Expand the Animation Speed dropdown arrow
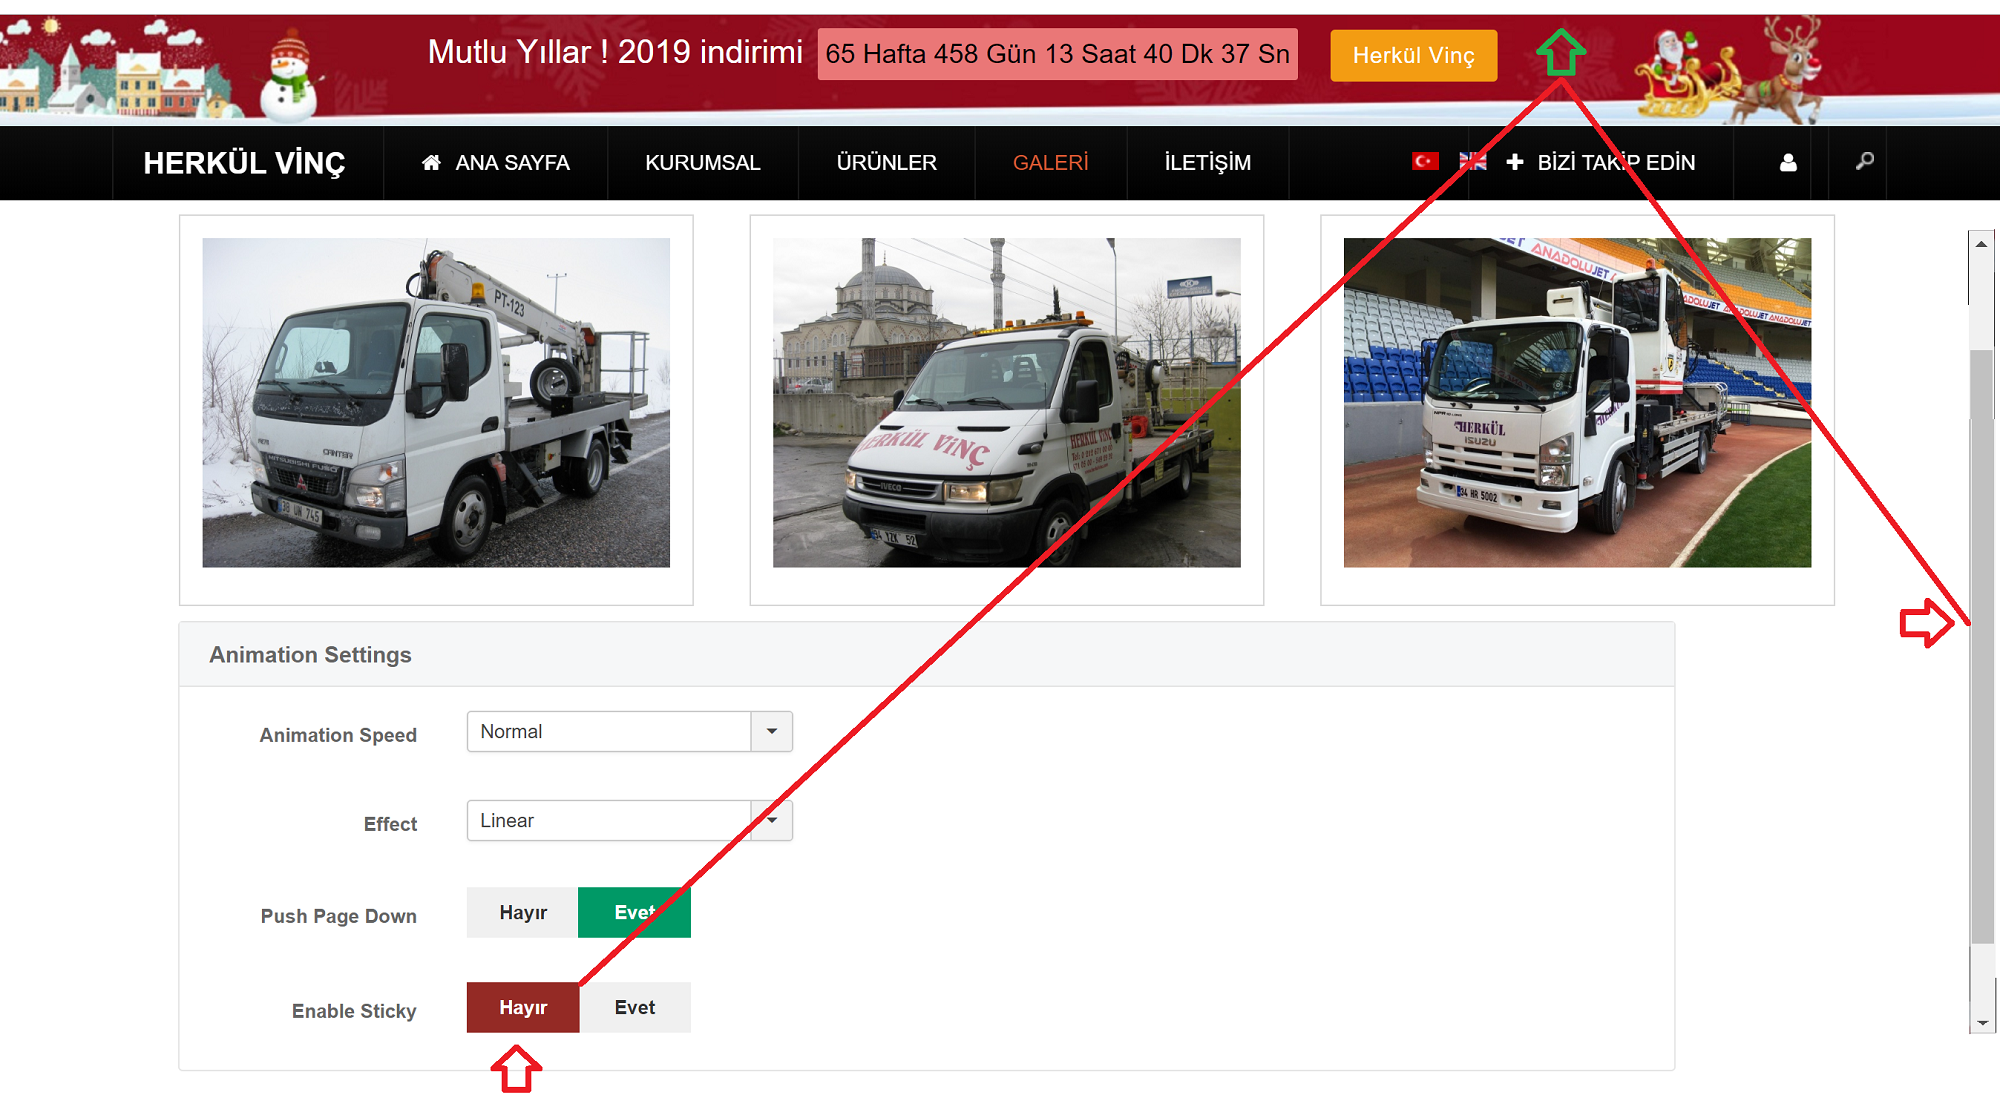This screenshot has width=2000, height=1118. tap(771, 732)
